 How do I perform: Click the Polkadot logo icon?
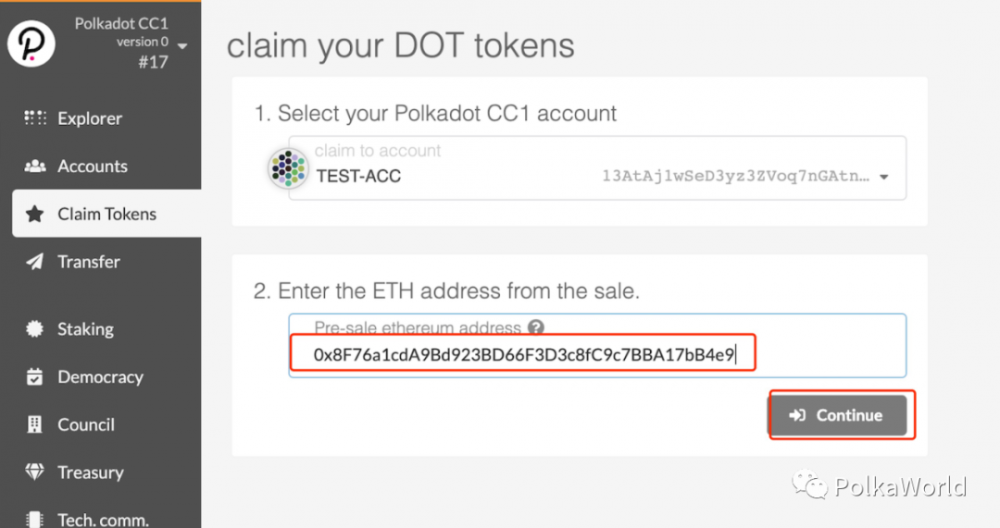[32, 44]
